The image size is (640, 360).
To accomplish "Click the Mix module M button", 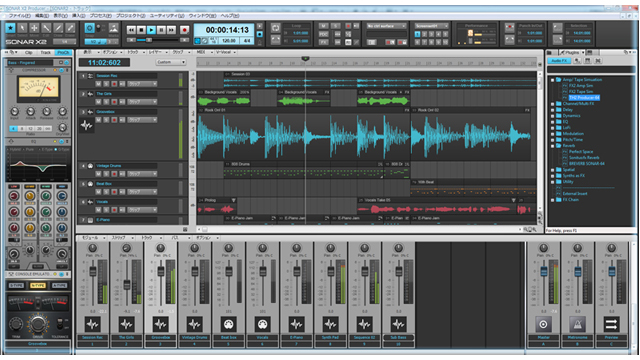I will (323, 26).
